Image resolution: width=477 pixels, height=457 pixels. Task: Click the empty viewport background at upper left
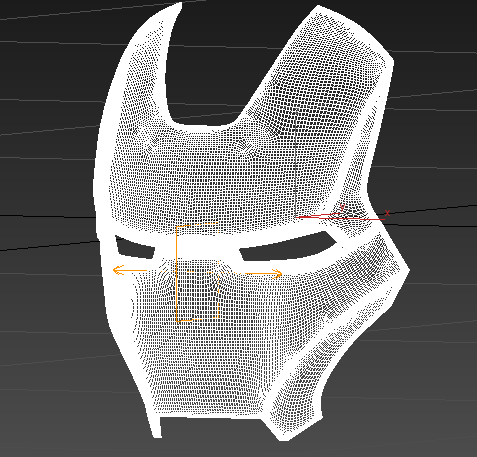(x=50, y=67)
